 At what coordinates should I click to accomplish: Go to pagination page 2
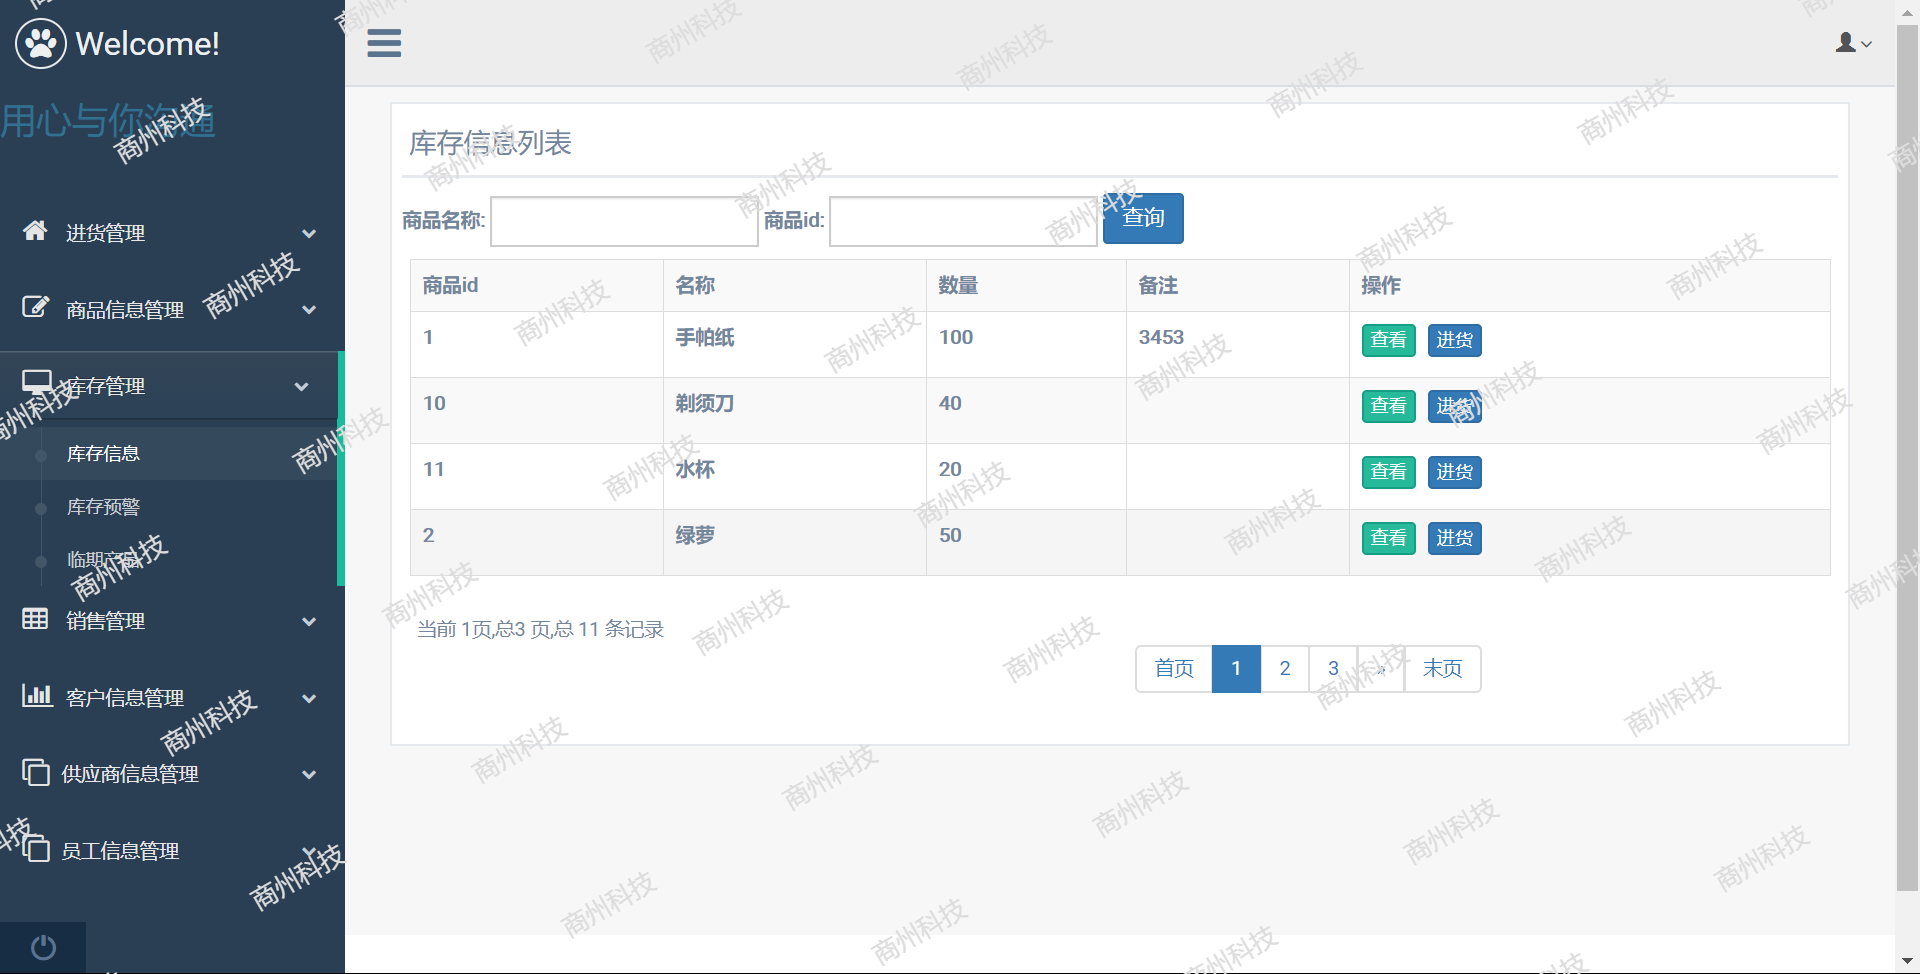1285,669
